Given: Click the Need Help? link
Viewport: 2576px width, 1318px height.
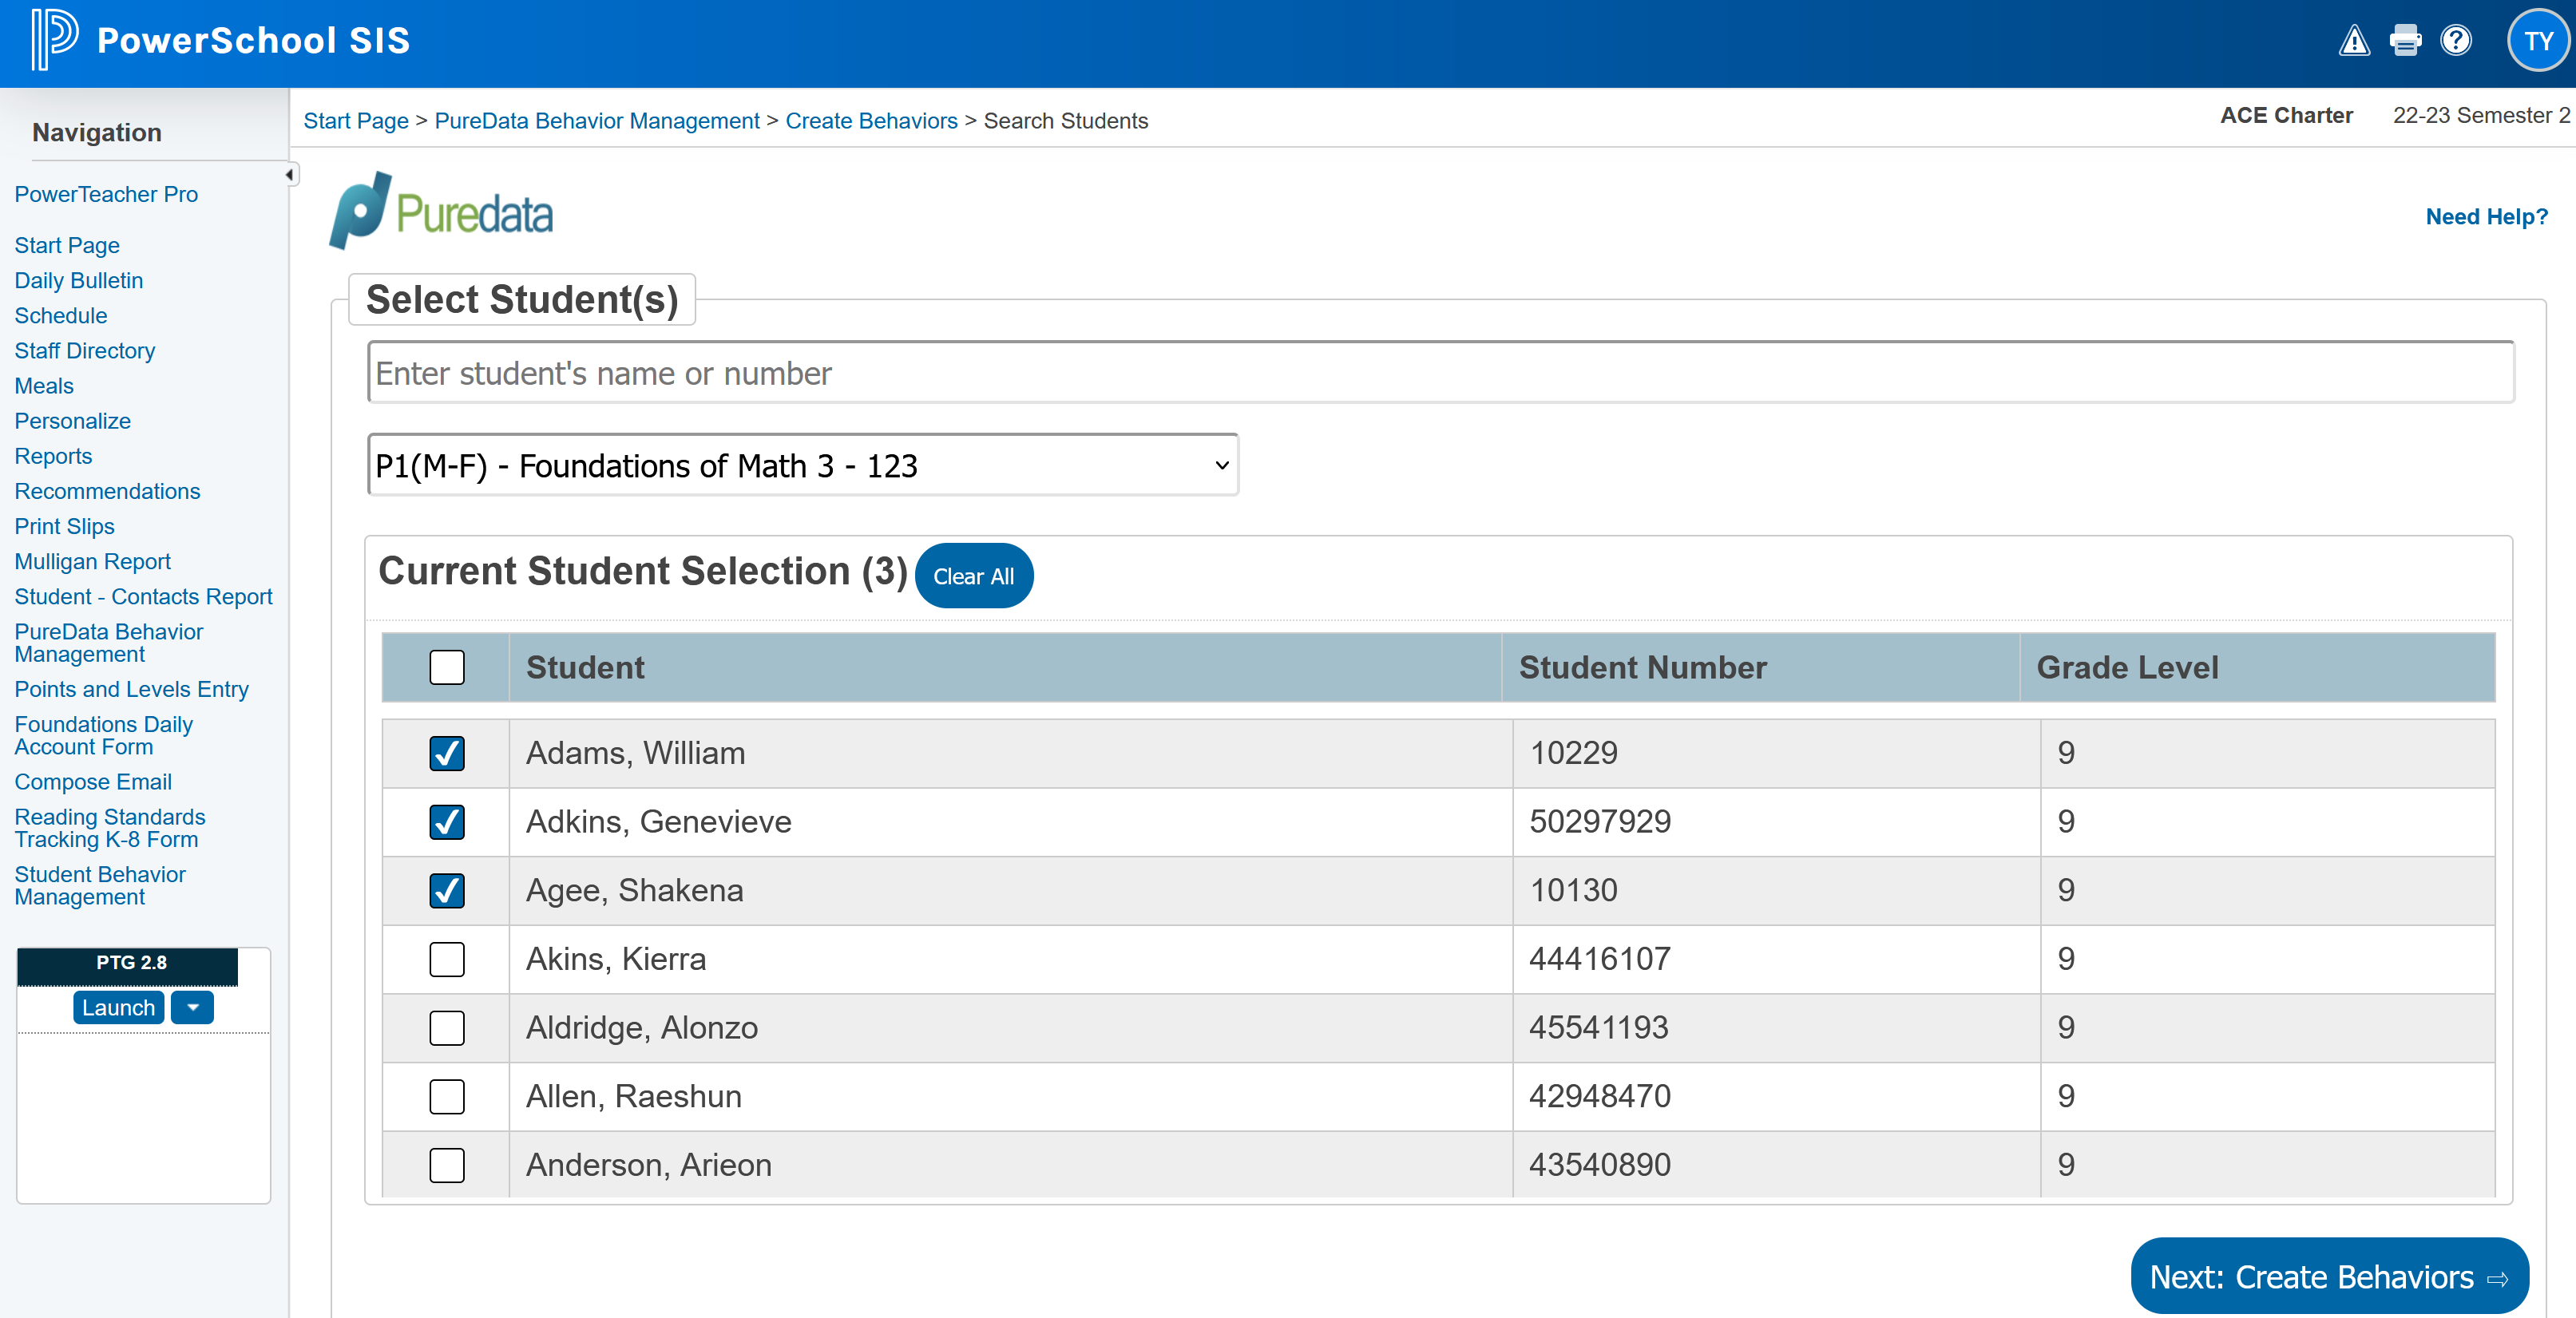Looking at the screenshot, I should coord(2486,216).
